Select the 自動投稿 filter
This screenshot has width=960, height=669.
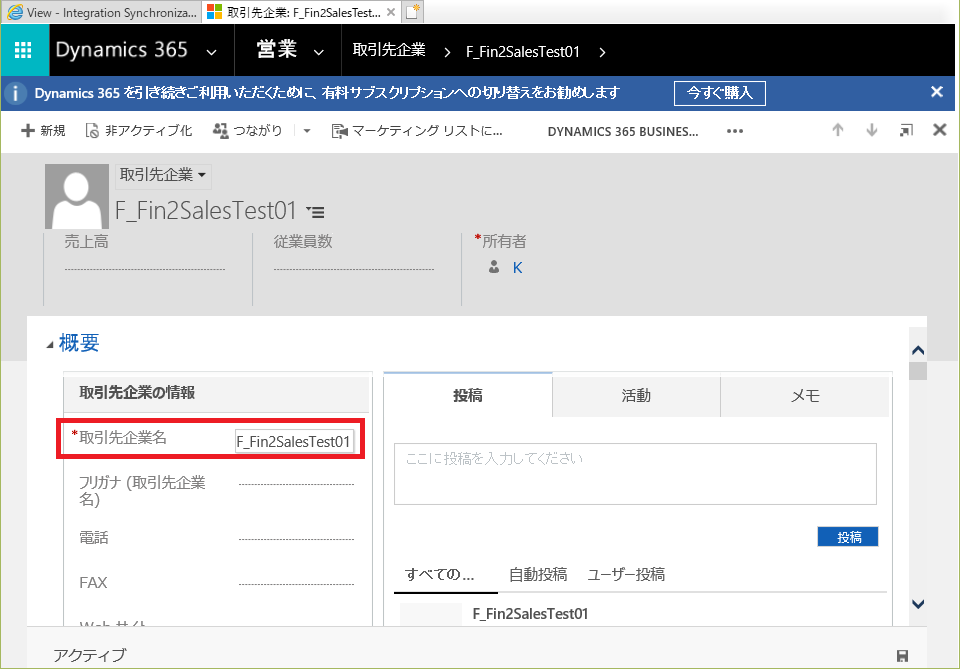(538, 574)
